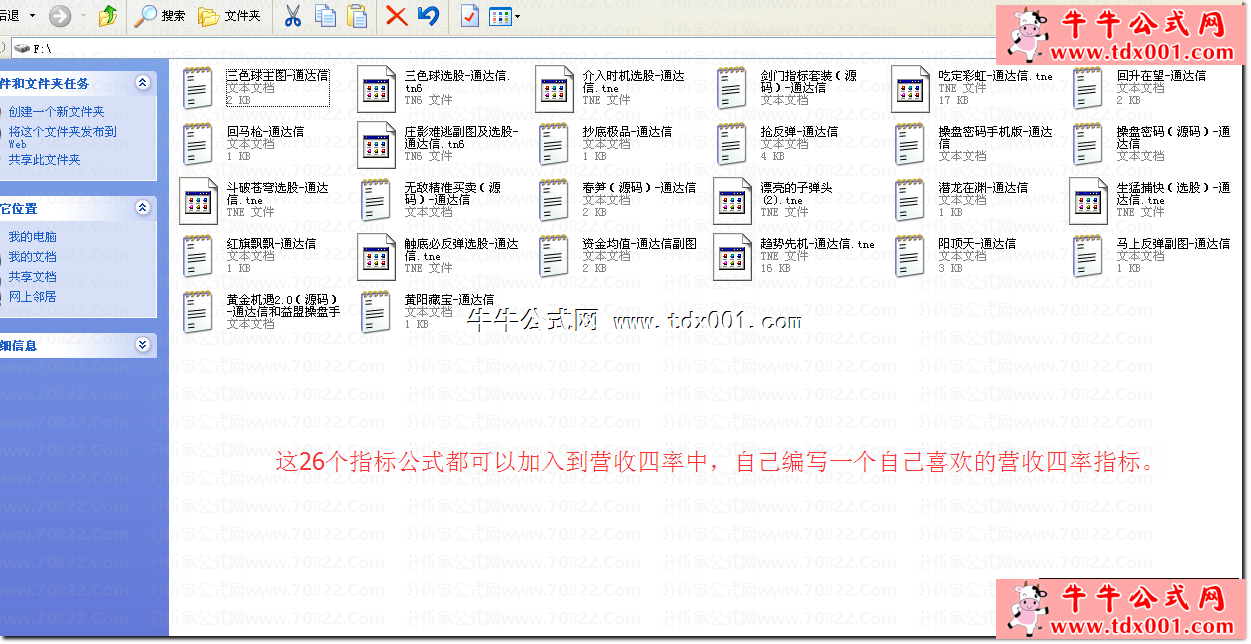
Task: Select the 操盘密码(源码)-通达信 document
Action: pyautogui.click(x=1151, y=143)
